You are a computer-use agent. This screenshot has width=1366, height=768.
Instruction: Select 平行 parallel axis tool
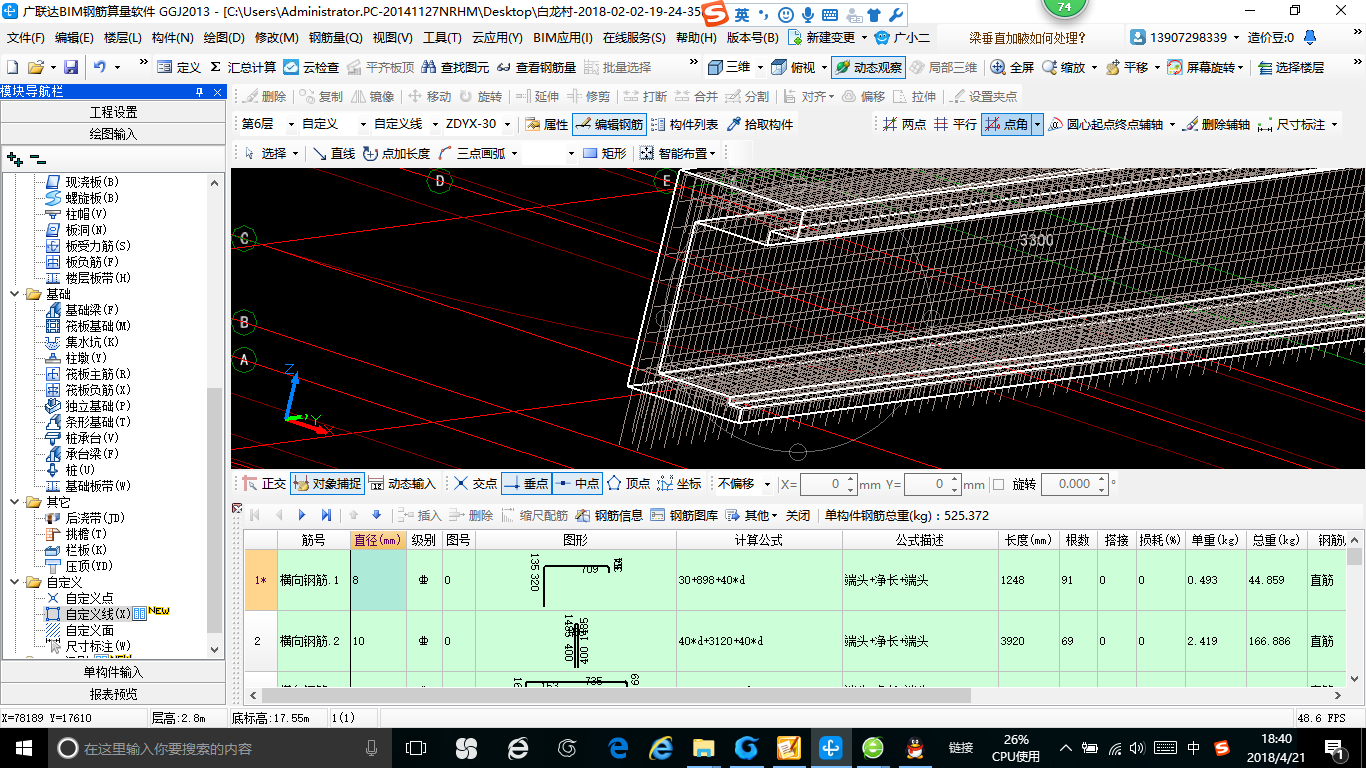(955, 125)
